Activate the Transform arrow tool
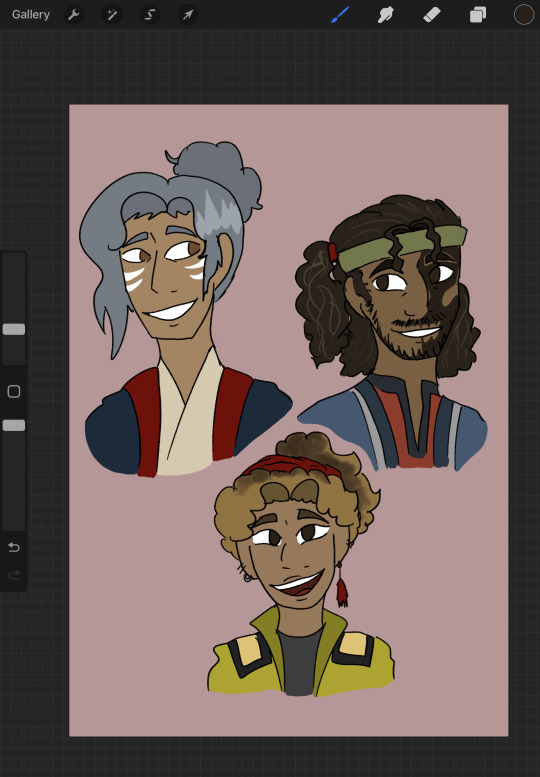Screen dimensions: 540x777 coord(188,15)
